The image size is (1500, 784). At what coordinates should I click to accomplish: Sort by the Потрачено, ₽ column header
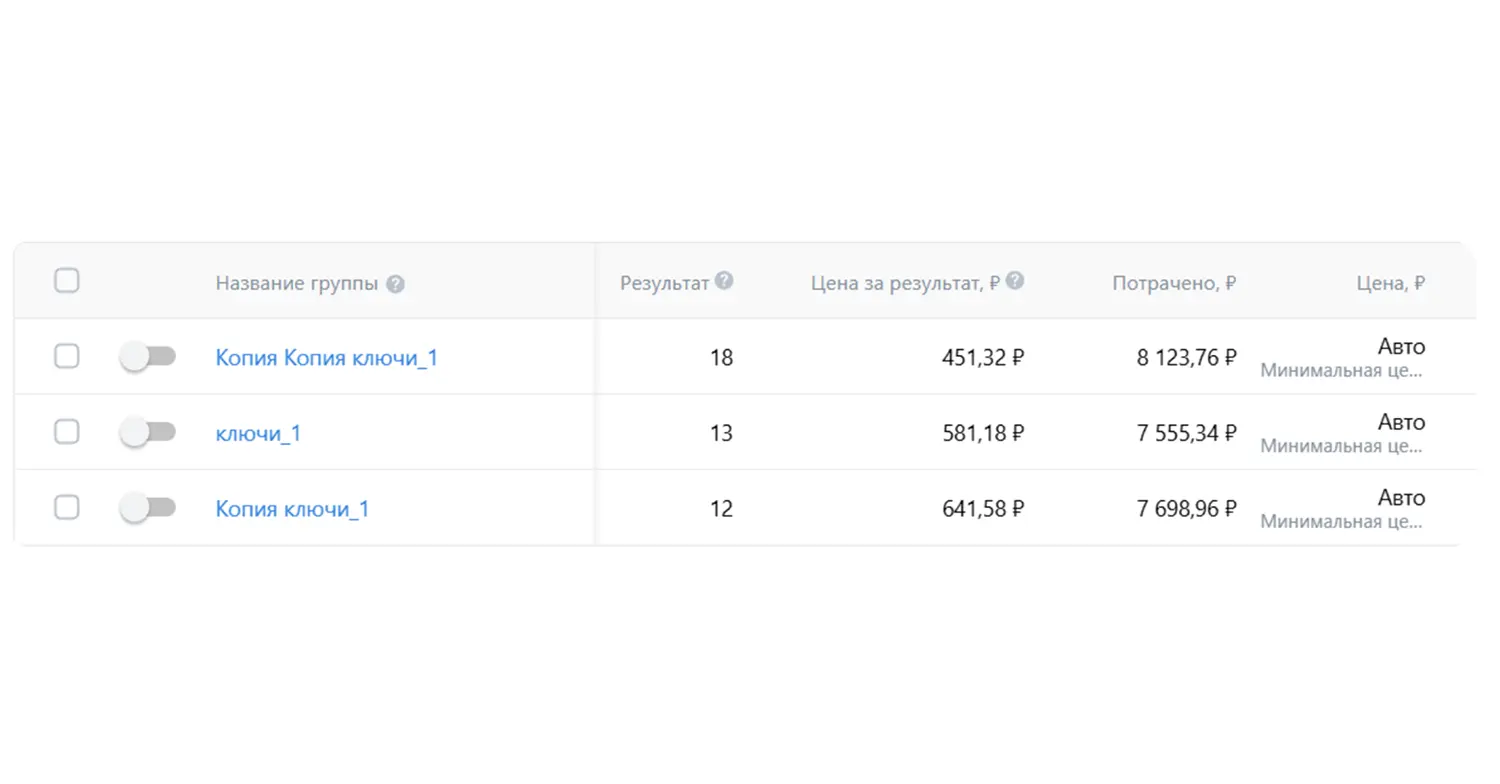pyautogui.click(x=1173, y=283)
